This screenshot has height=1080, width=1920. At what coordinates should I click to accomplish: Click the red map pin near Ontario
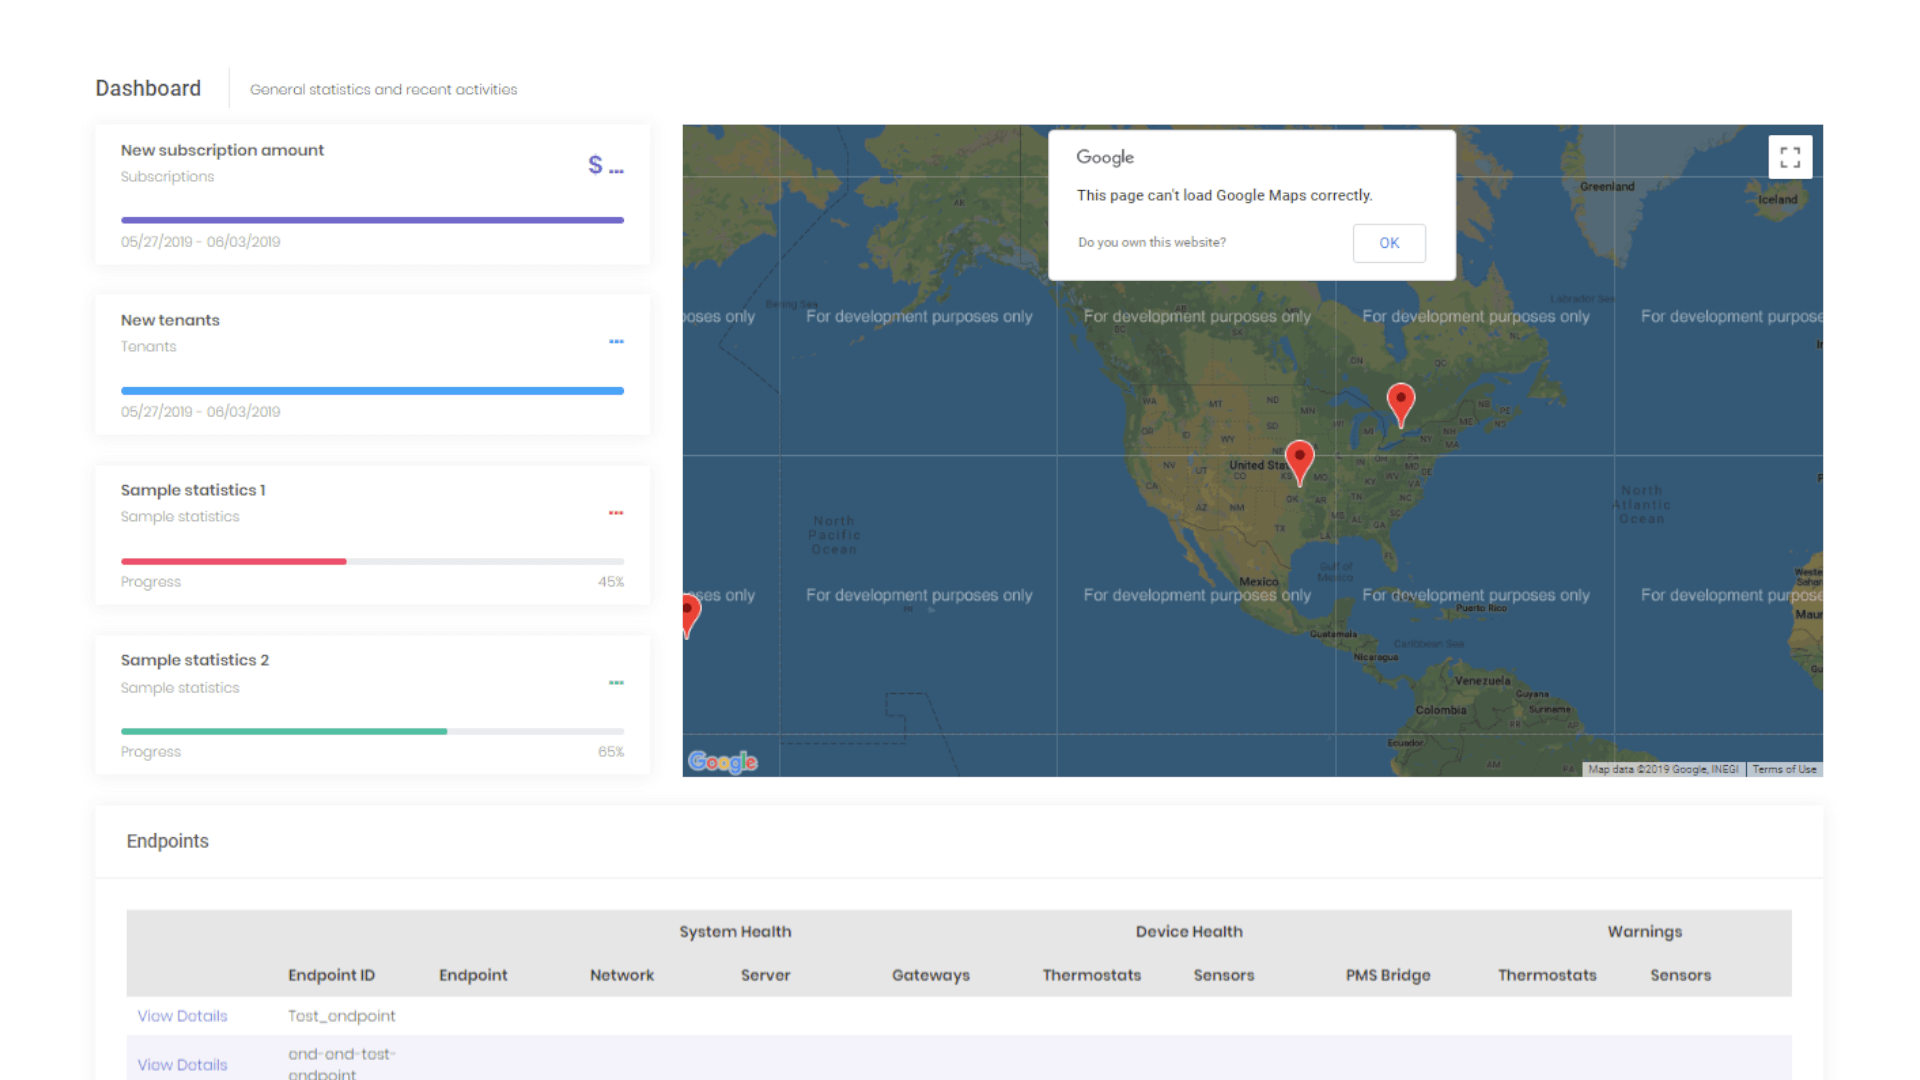pyautogui.click(x=1401, y=405)
